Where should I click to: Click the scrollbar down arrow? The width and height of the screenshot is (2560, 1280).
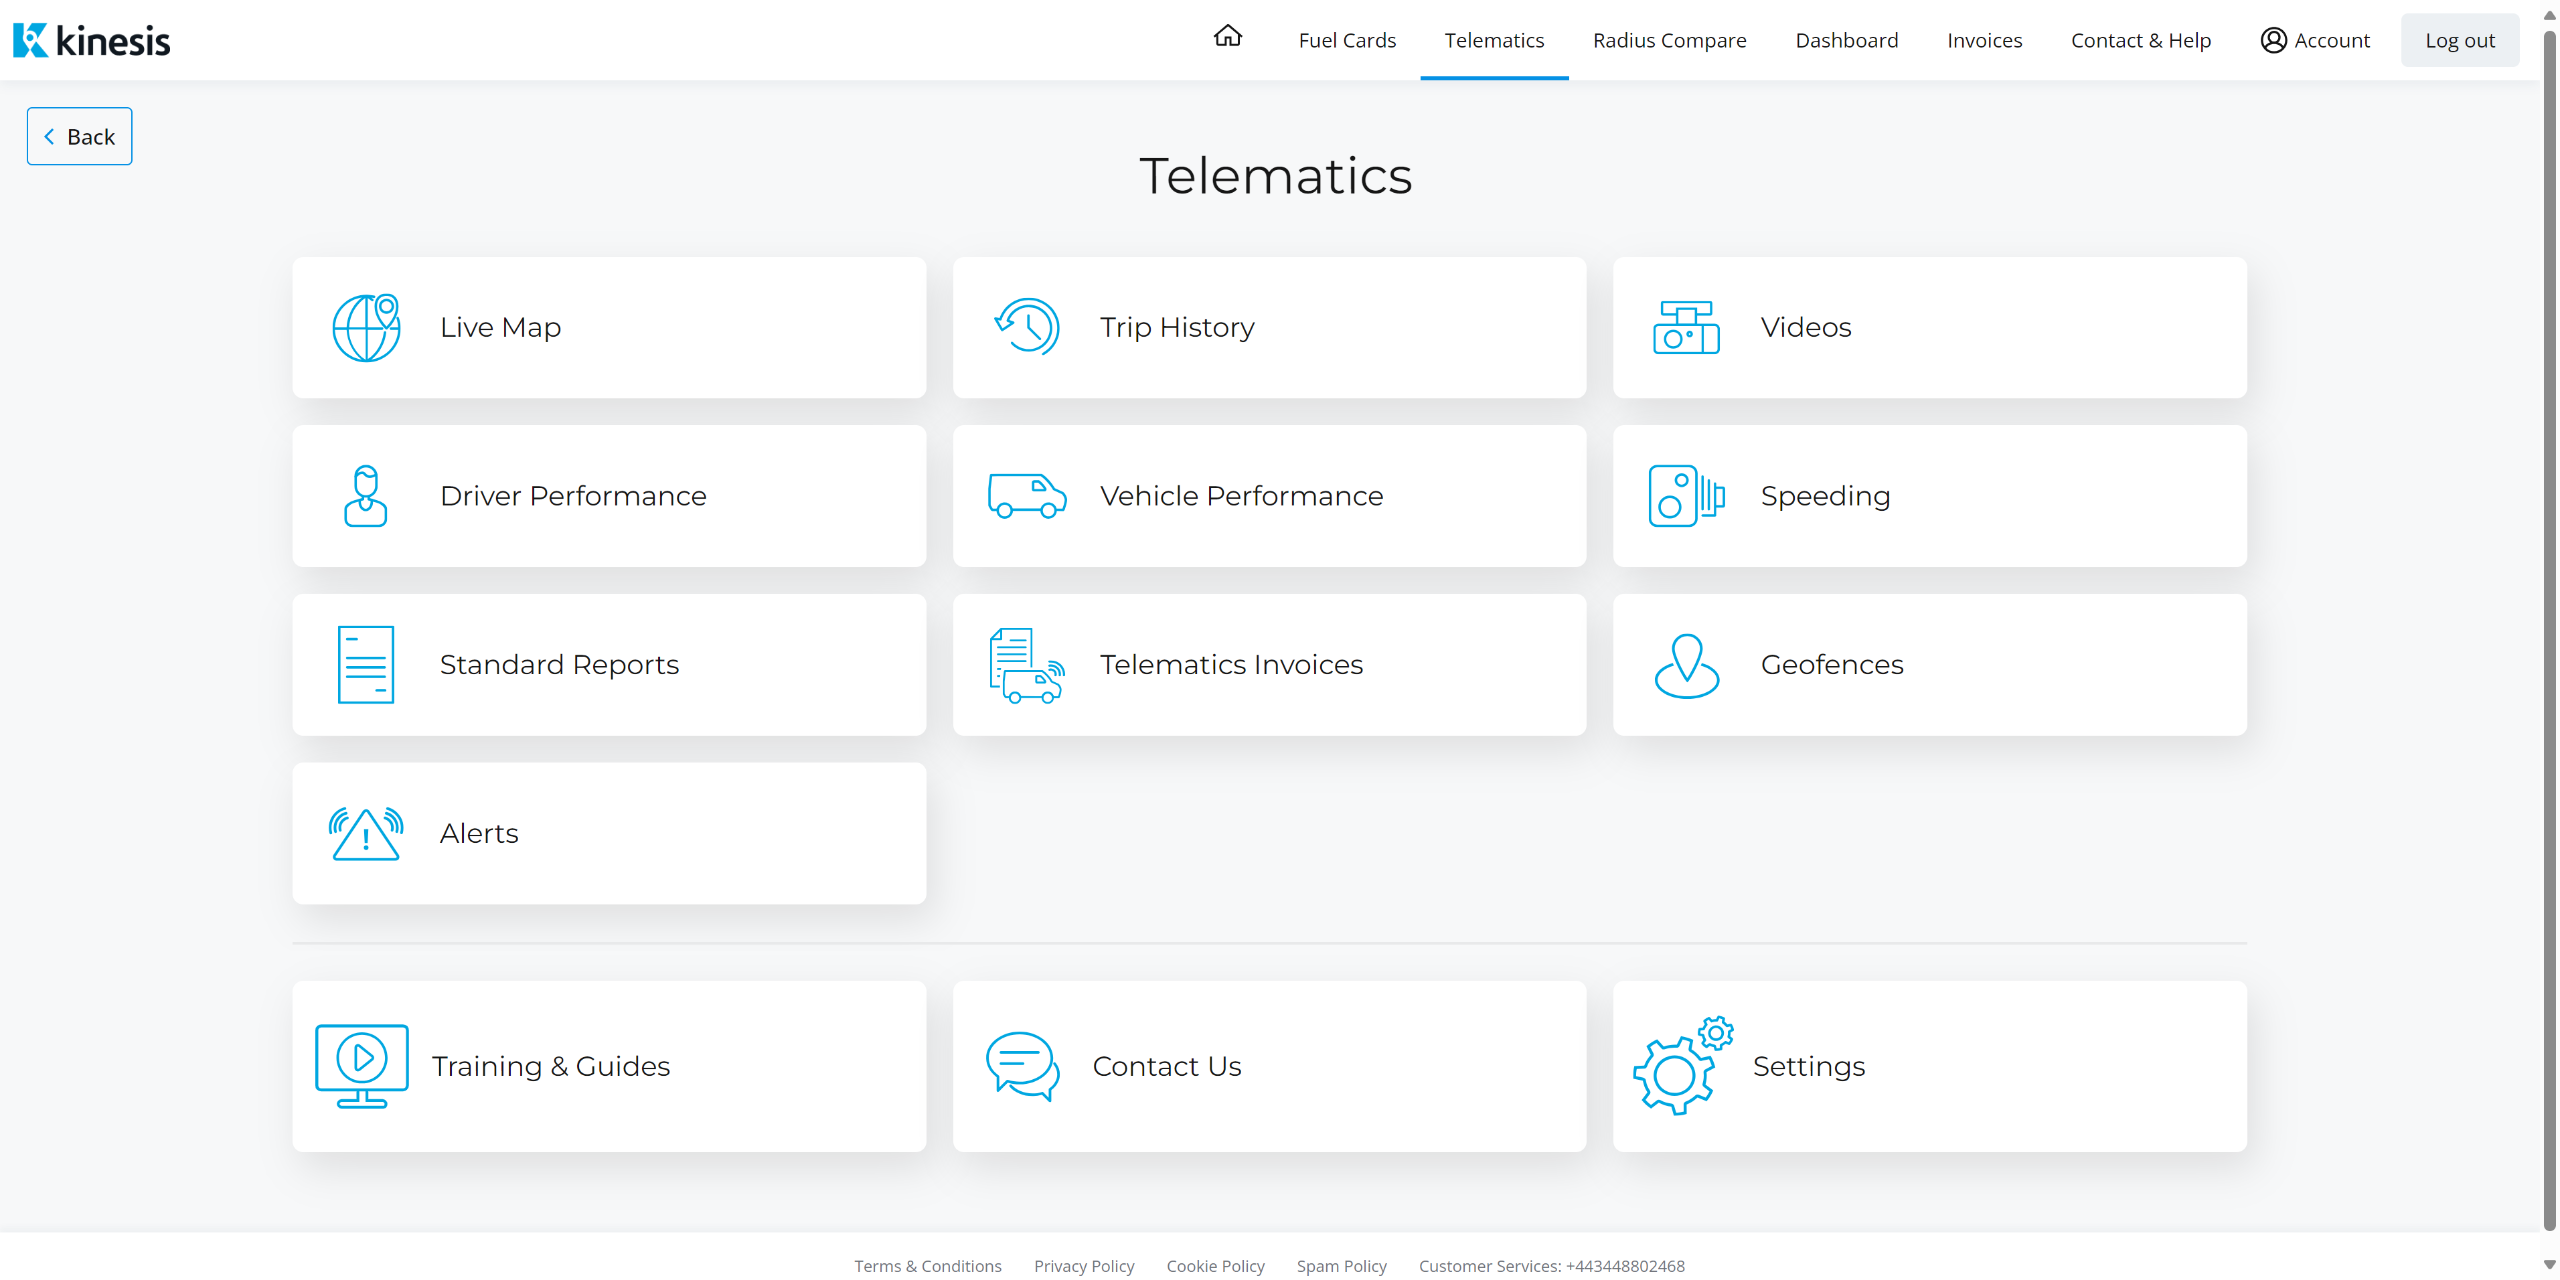(x=2549, y=1265)
